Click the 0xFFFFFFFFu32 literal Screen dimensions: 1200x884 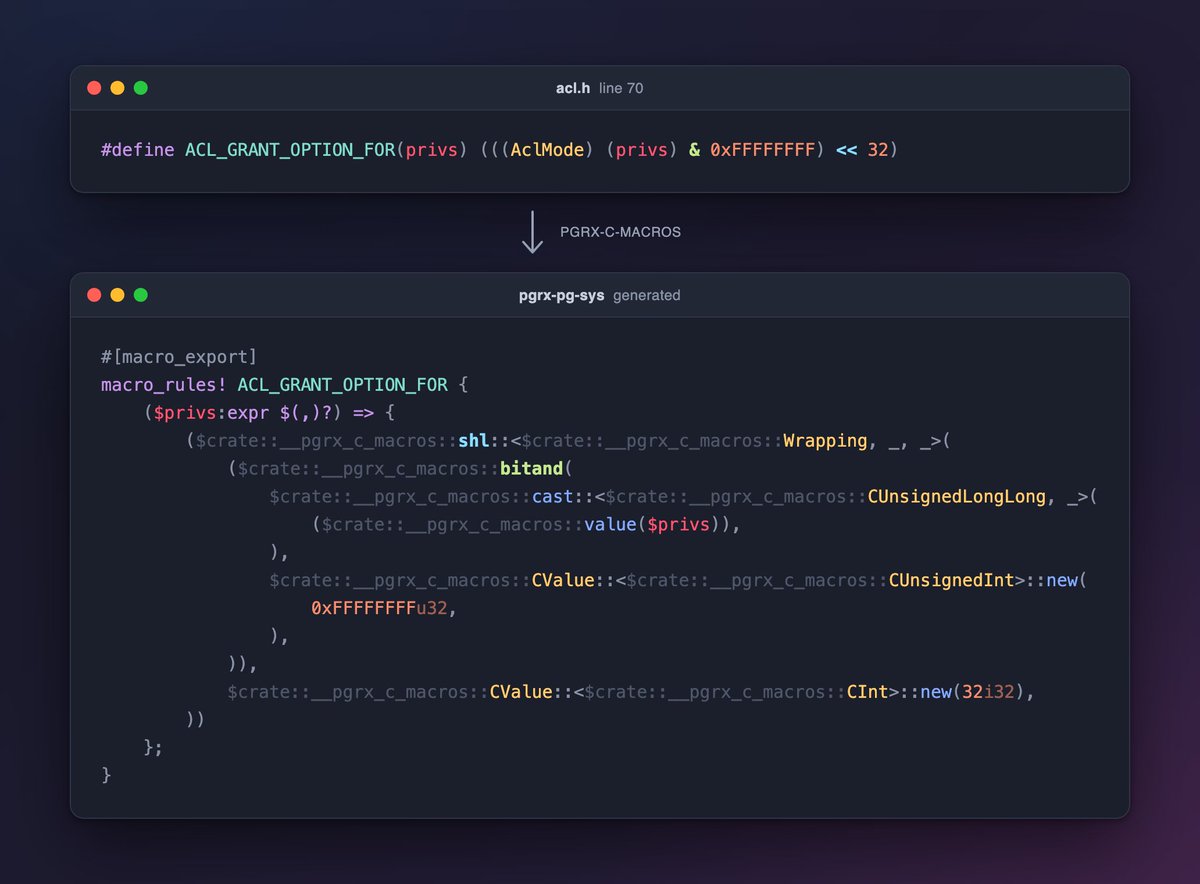pyautogui.click(x=379, y=609)
